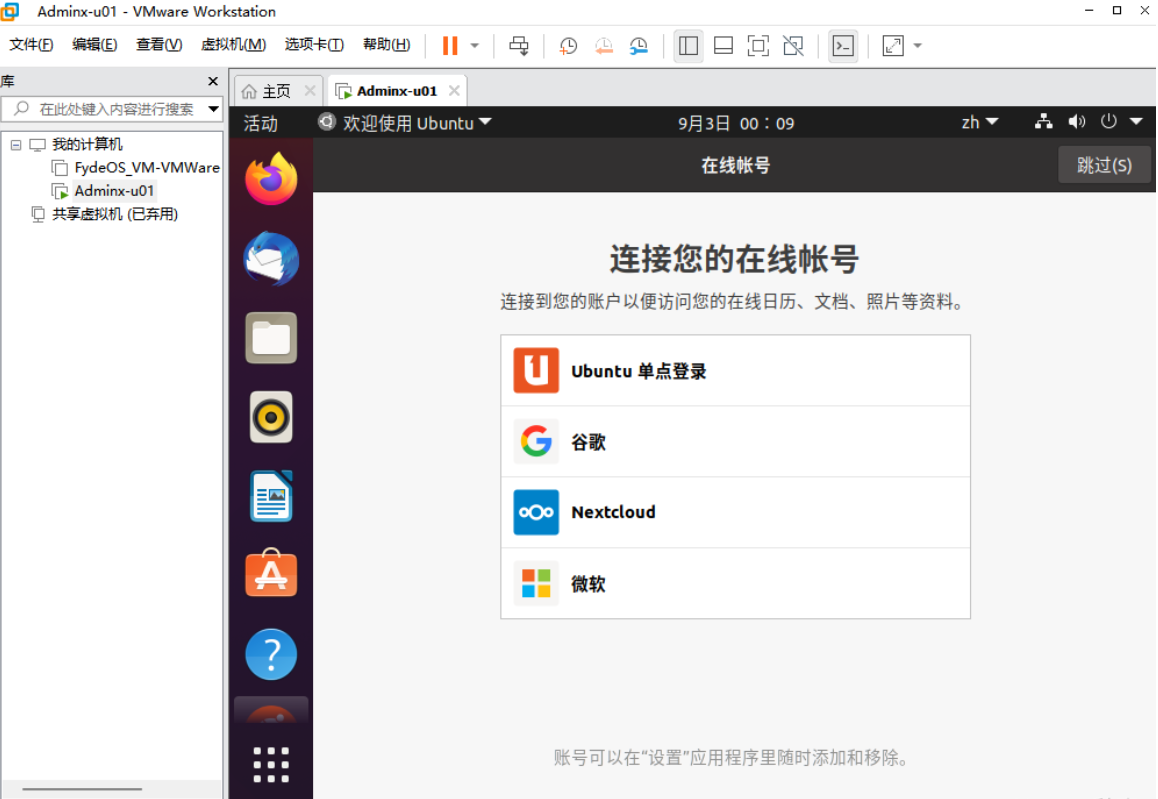Choose 微软 account option
This screenshot has height=799, width=1158.
(736, 583)
